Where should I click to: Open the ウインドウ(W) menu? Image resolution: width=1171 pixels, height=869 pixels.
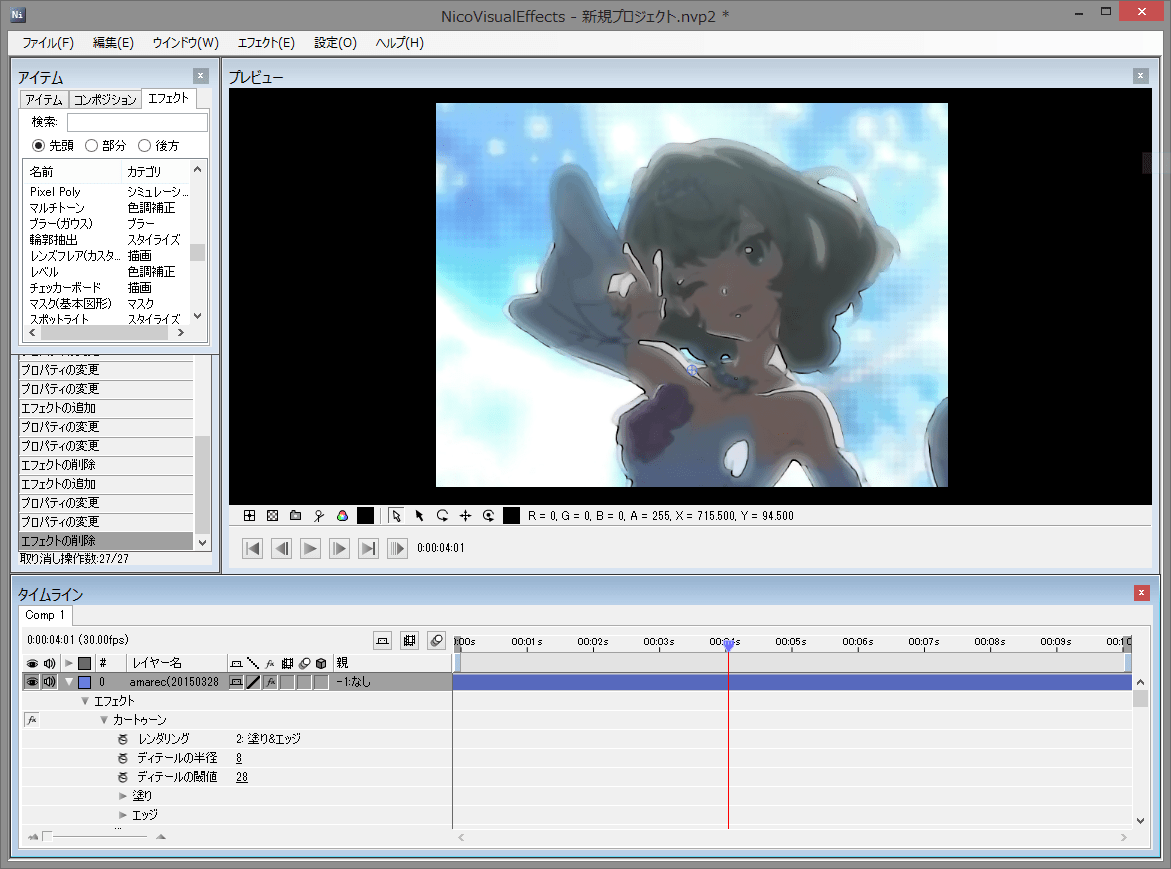click(x=185, y=43)
